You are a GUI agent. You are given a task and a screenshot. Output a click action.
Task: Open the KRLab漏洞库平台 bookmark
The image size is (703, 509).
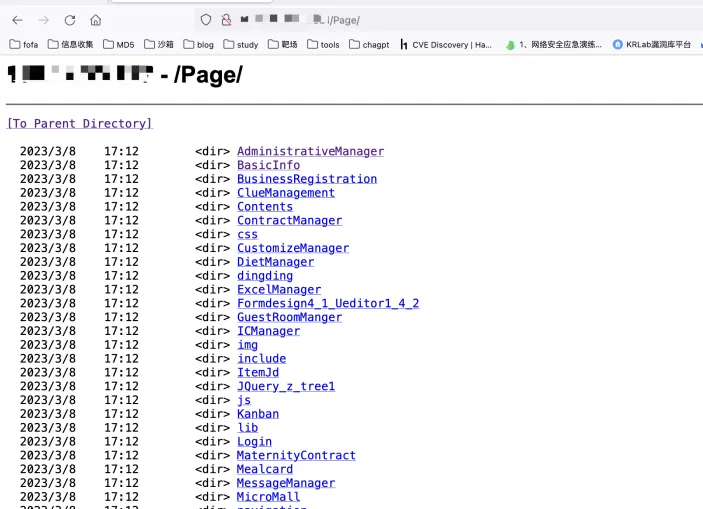pos(651,44)
